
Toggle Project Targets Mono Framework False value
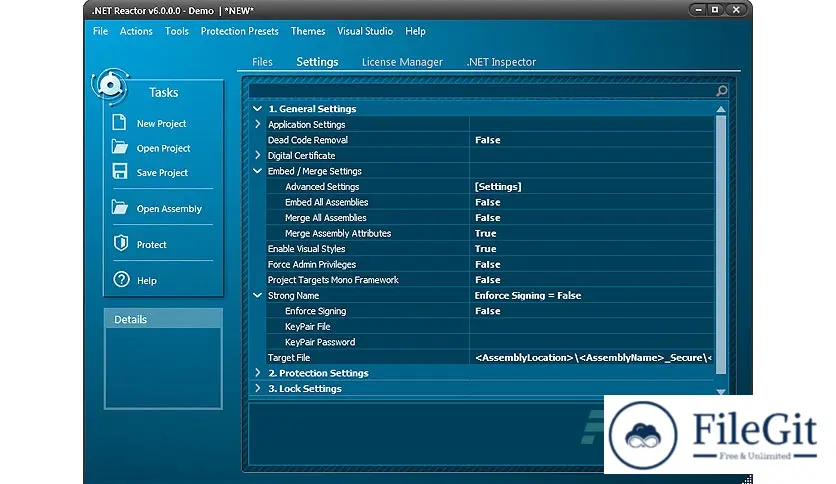(x=487, y=280)
